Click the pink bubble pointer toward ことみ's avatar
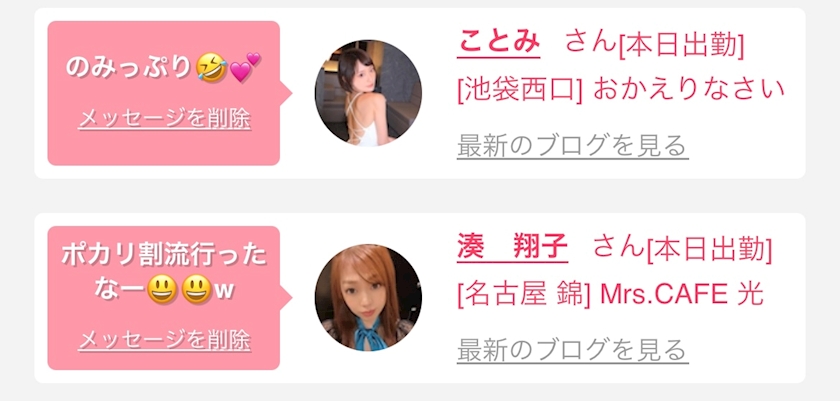The height and width of the screenshot is (401, 840). [x=286, y=93]
